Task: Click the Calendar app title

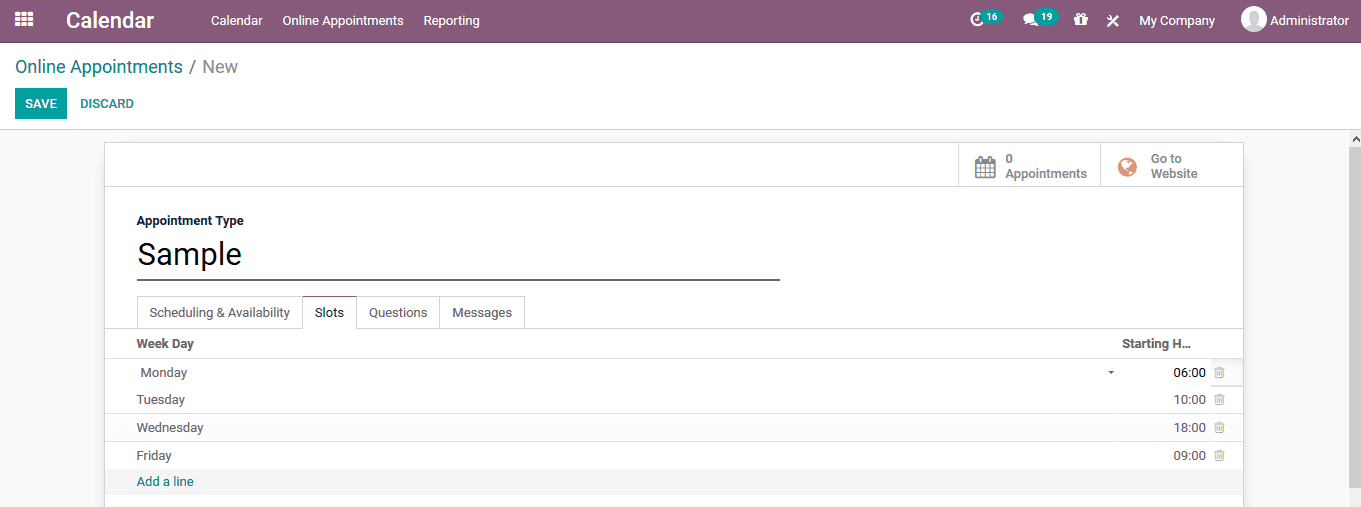Action: 110,20
